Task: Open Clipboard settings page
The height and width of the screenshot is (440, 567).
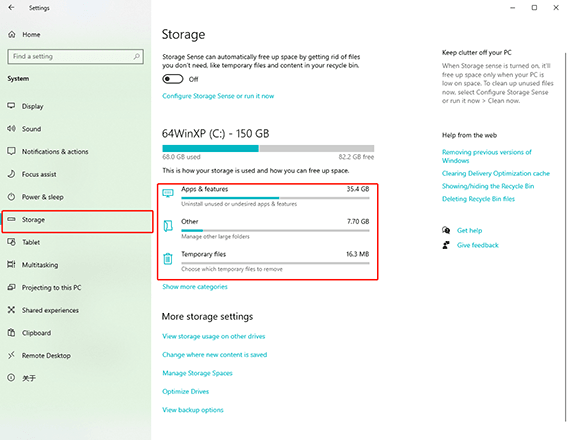Action: click(x=36, y=333)
